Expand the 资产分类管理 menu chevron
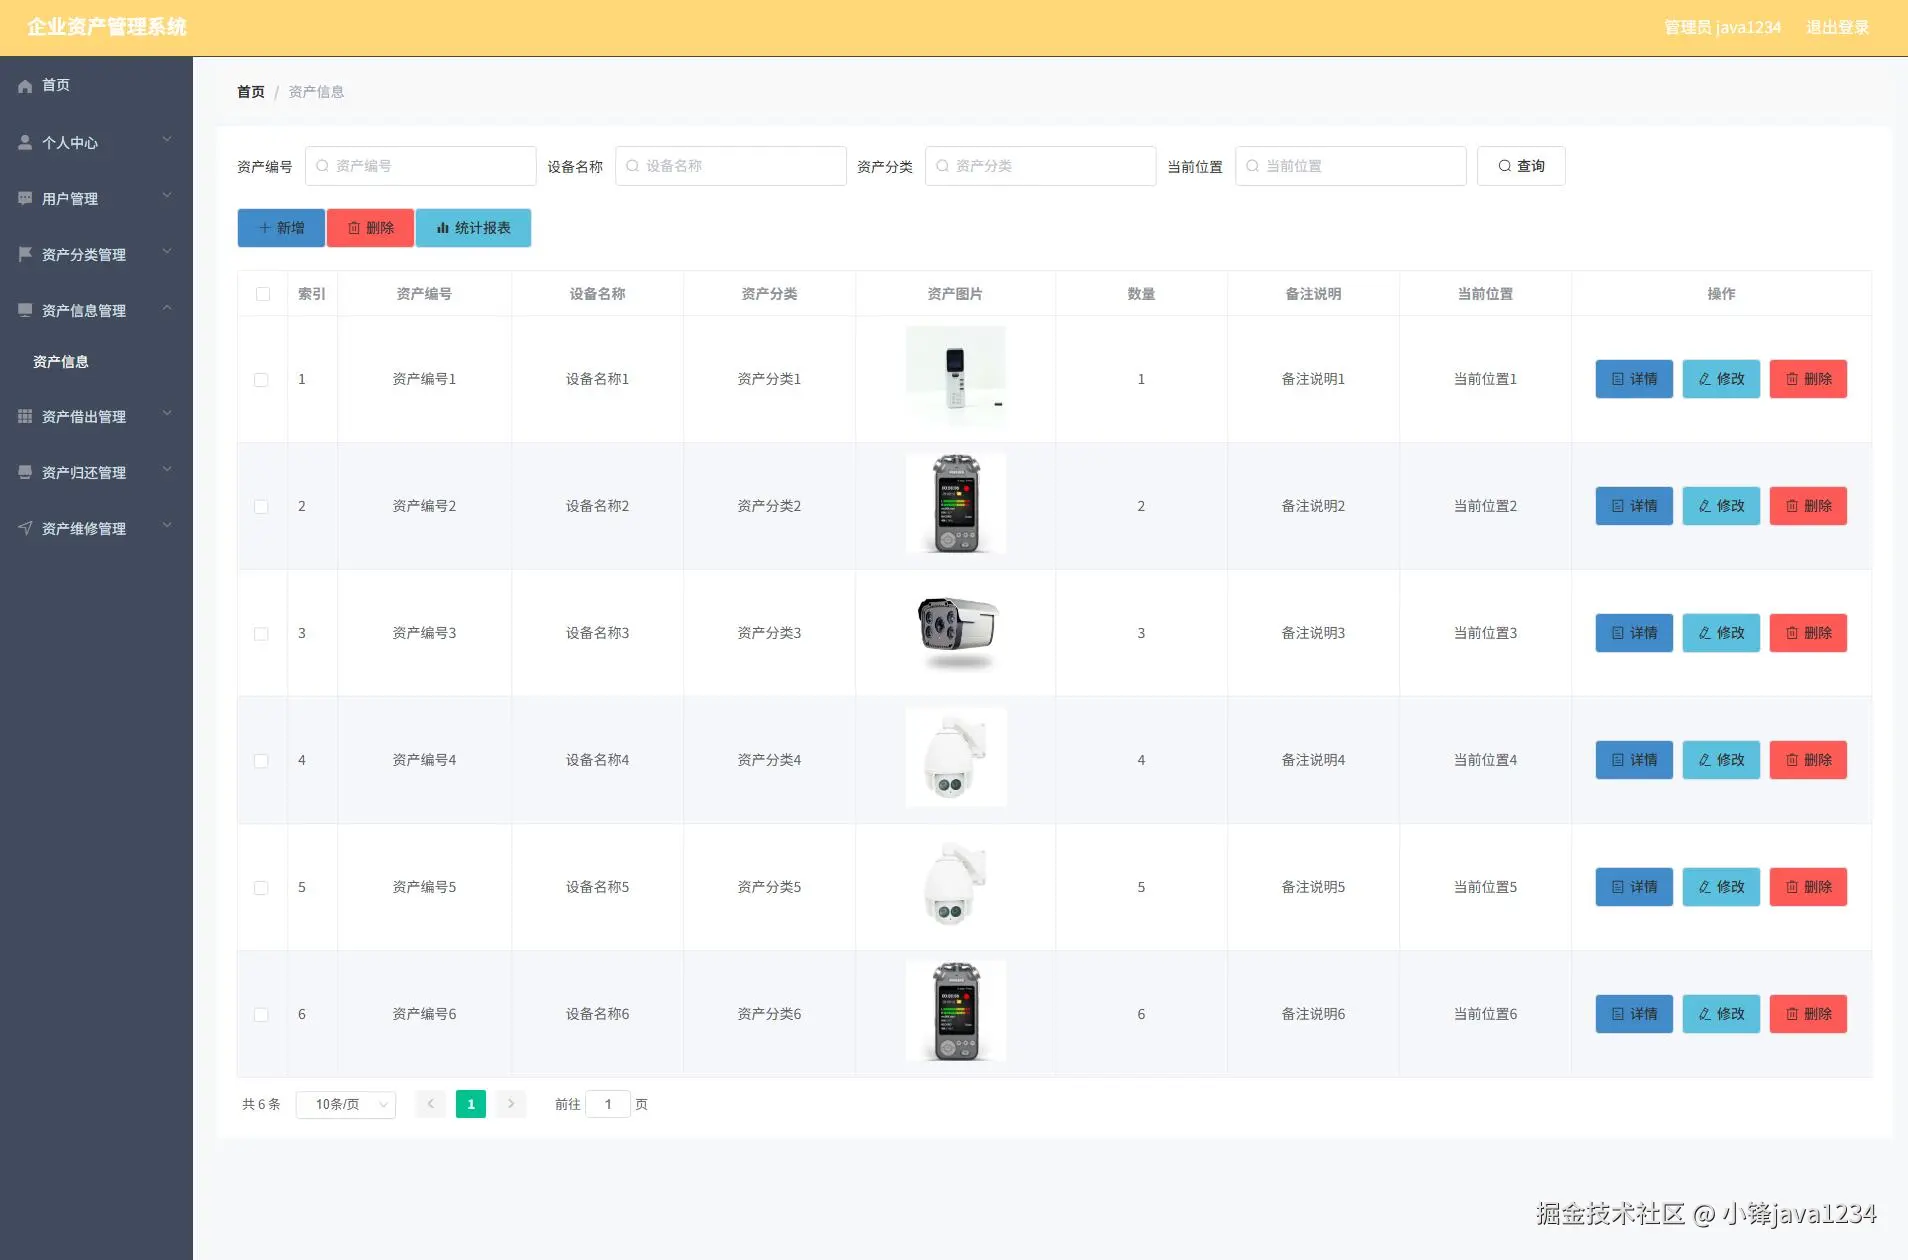 click(167, 252)
